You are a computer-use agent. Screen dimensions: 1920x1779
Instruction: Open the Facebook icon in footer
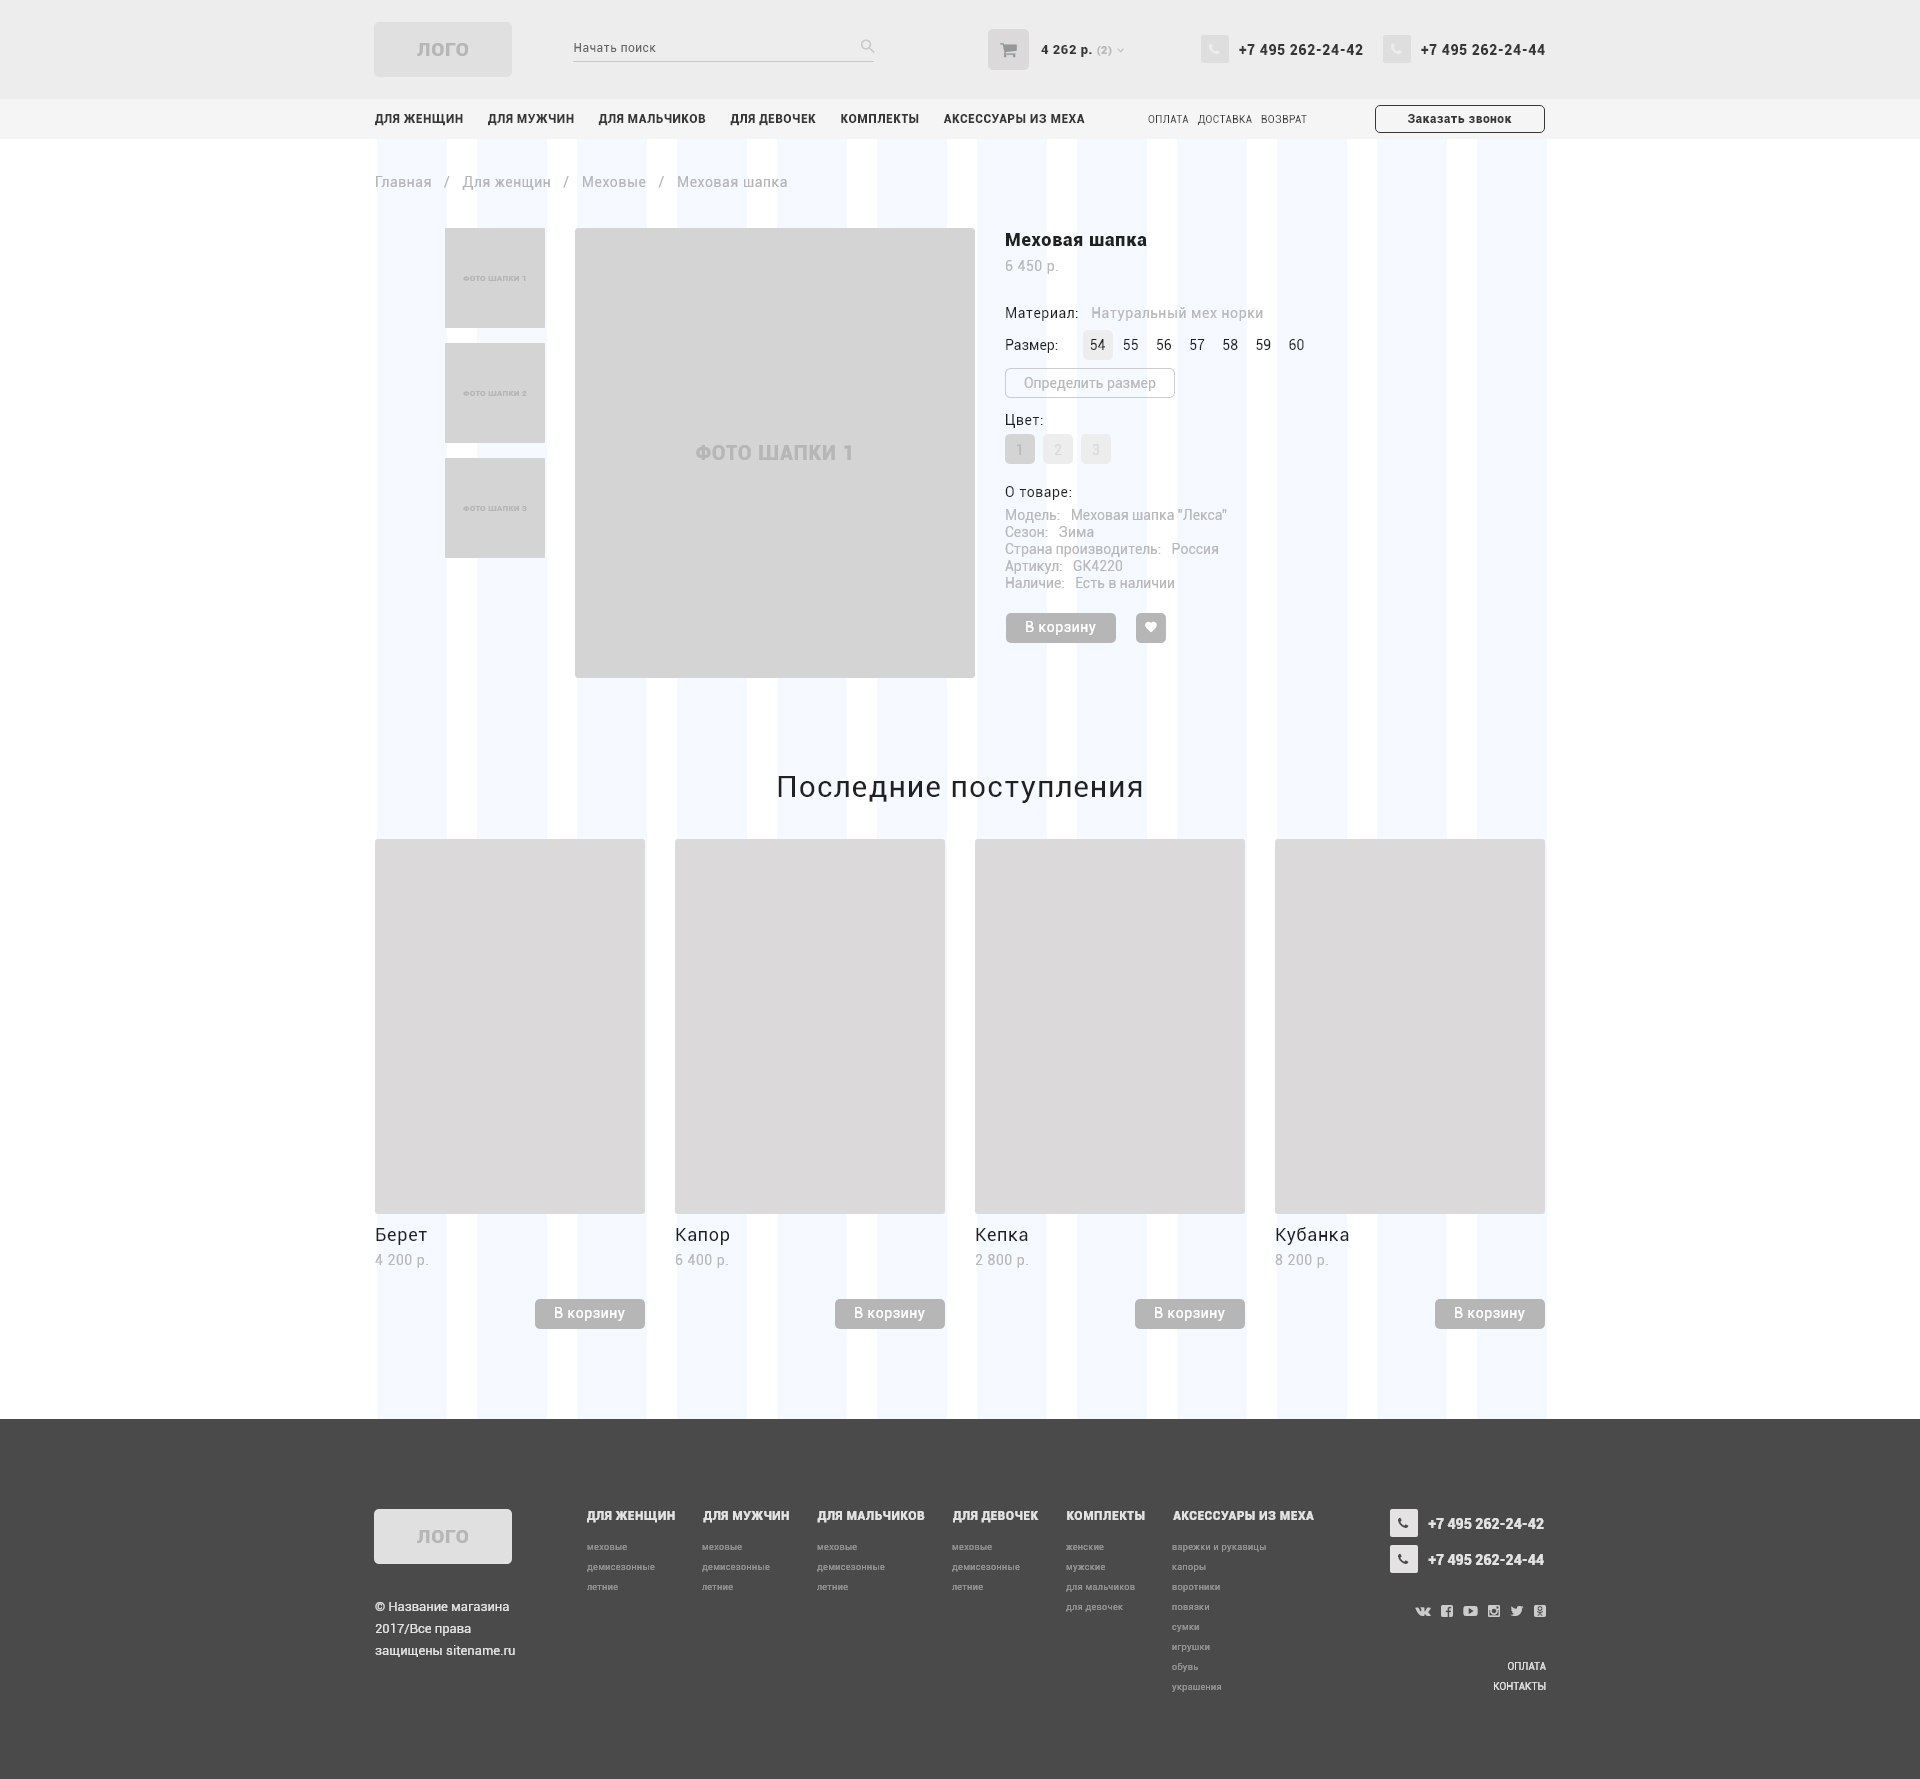pos(1447,1611)
